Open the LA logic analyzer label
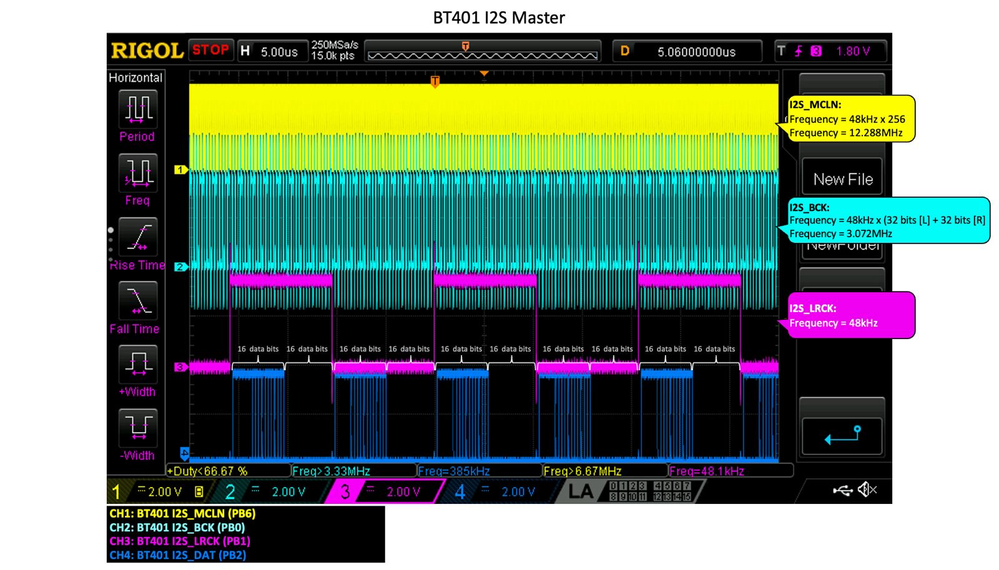999x570 pixels. [580, 491]
